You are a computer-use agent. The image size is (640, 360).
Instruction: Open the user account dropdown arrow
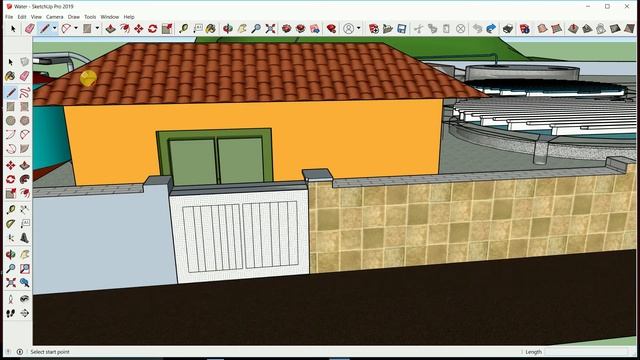point(358,28)
